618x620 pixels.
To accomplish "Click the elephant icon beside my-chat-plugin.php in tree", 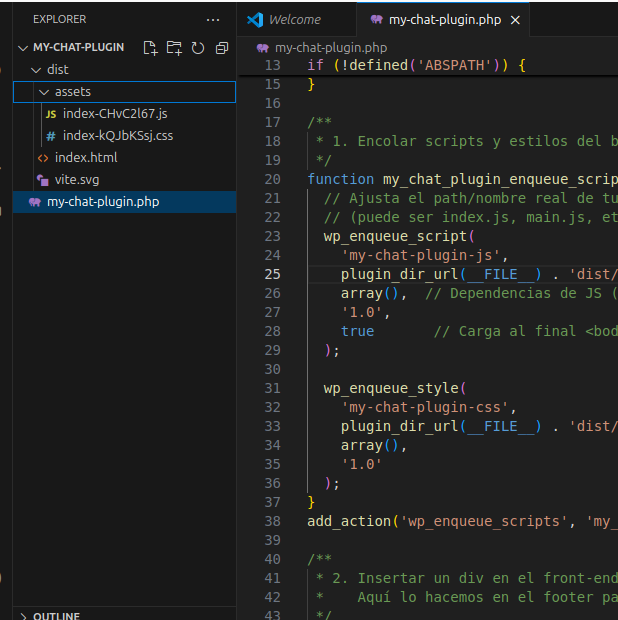I will (x=35, y=202).
